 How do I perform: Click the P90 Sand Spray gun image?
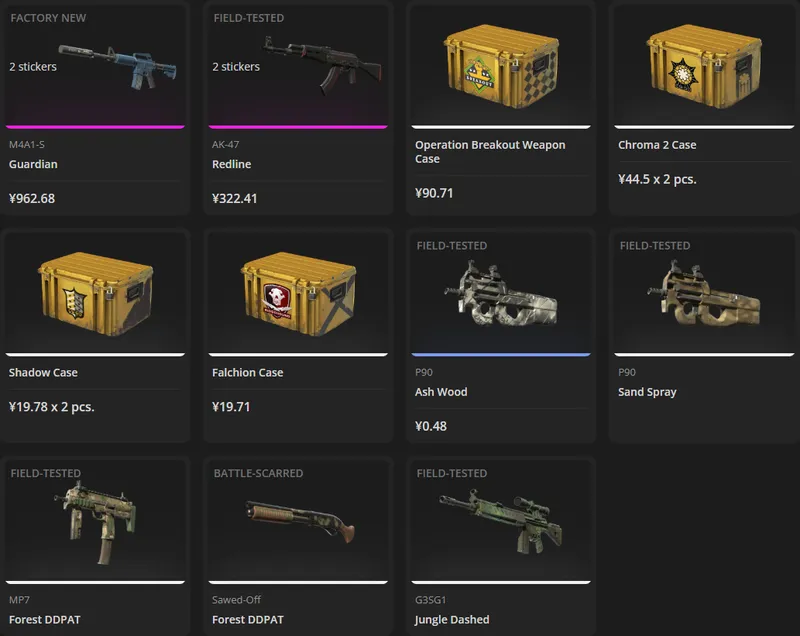click(704, 294)
